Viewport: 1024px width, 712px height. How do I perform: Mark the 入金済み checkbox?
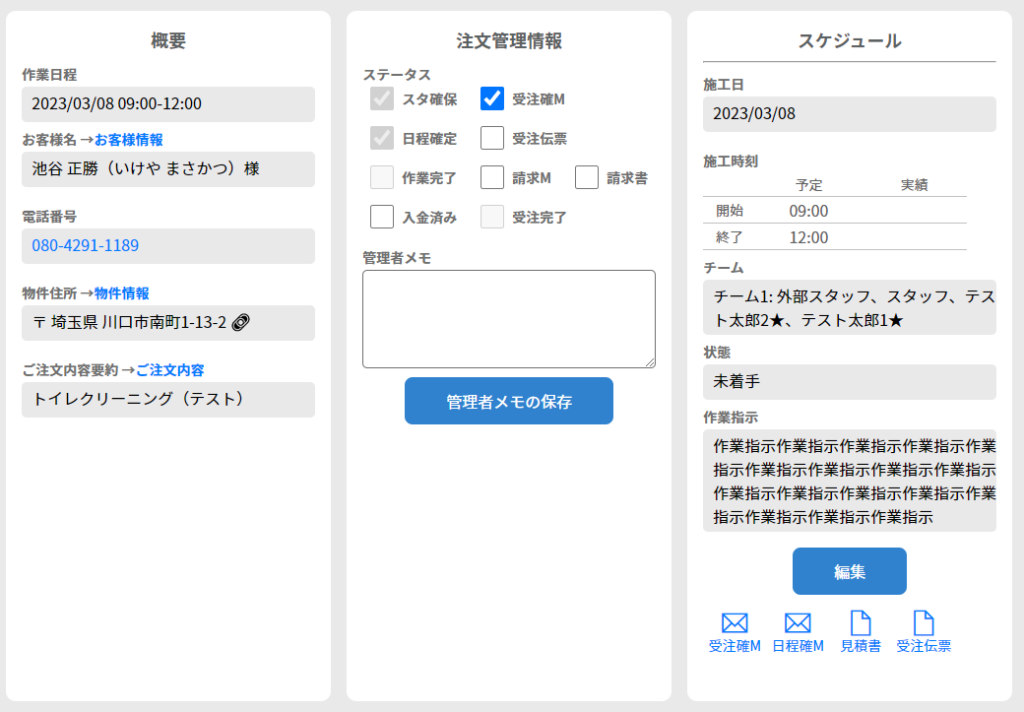click(x=382, y=216)
